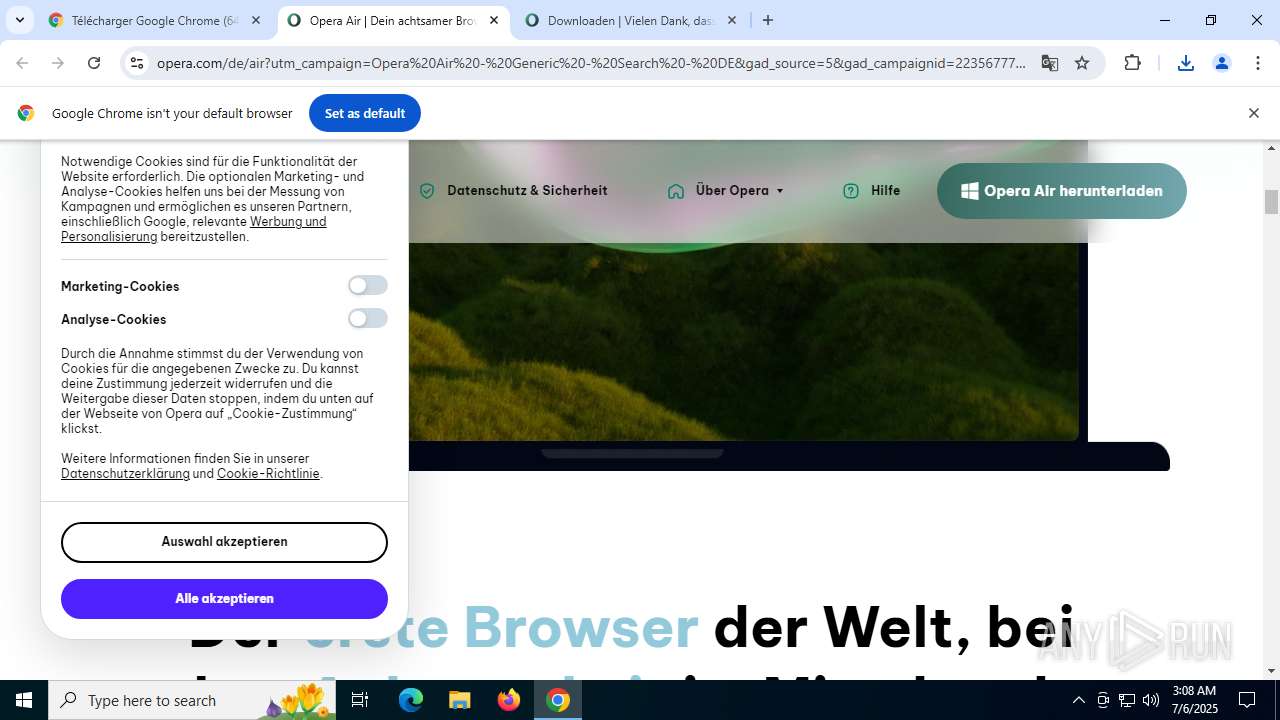1280x720 pixels.
Task: Expand the Über Opera dropdown
Action: 727,191
